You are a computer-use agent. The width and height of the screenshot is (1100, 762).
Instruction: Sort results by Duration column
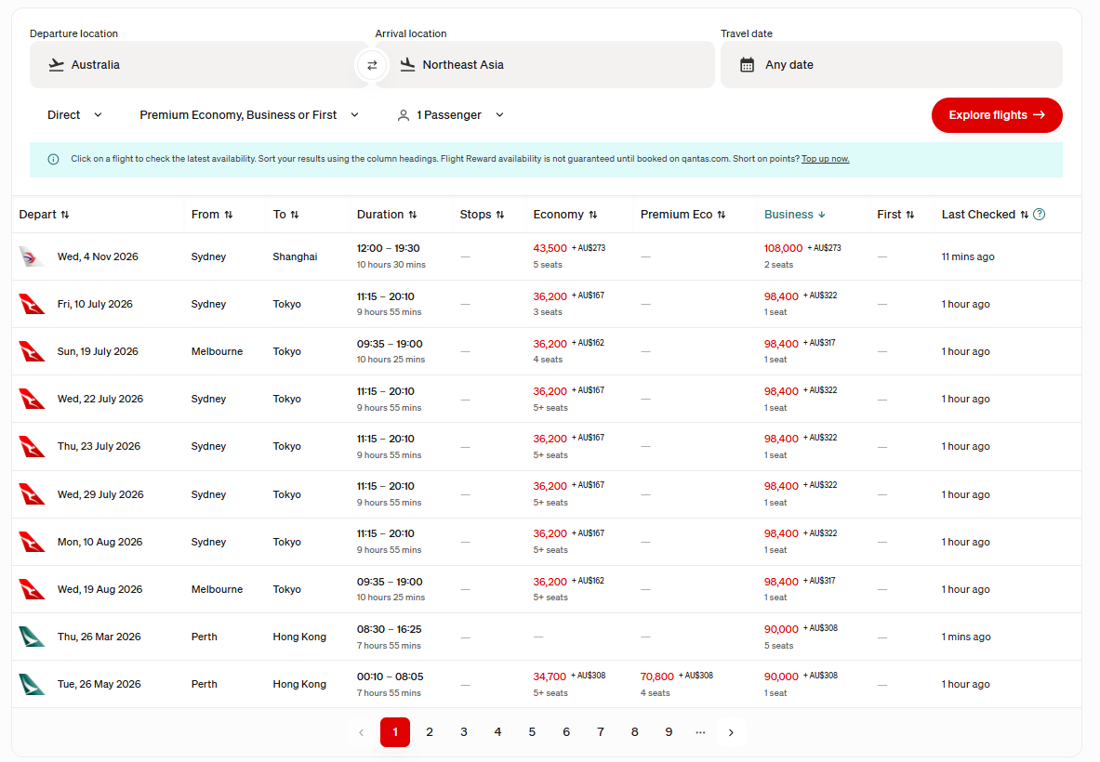(386, 214)
